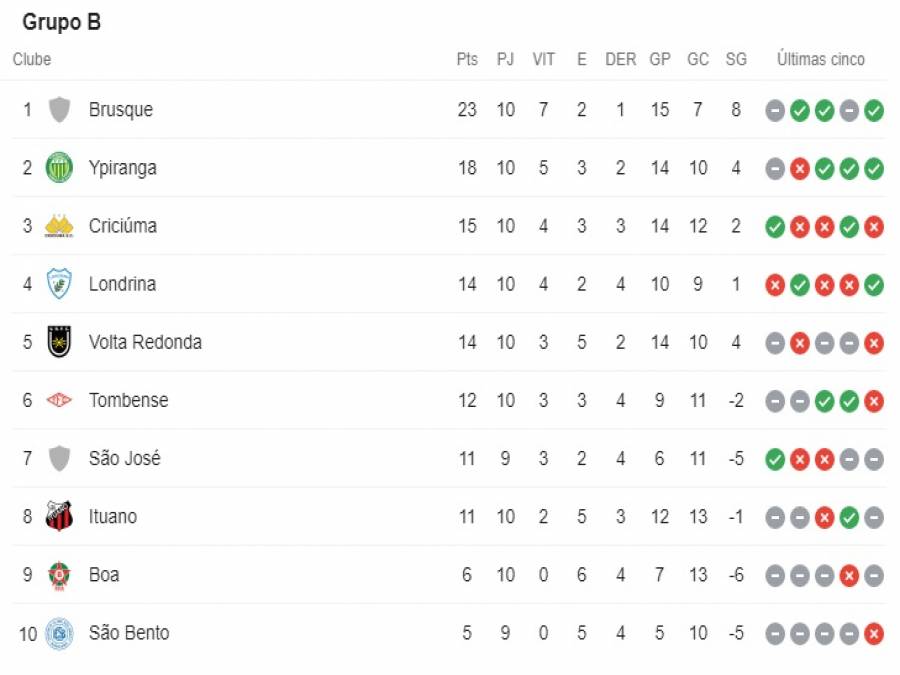Image resolution: width=900 pixels, height=675 pixels.
Task: Click the Ypiranga green club crest
Action: click(x=59, y=168)
